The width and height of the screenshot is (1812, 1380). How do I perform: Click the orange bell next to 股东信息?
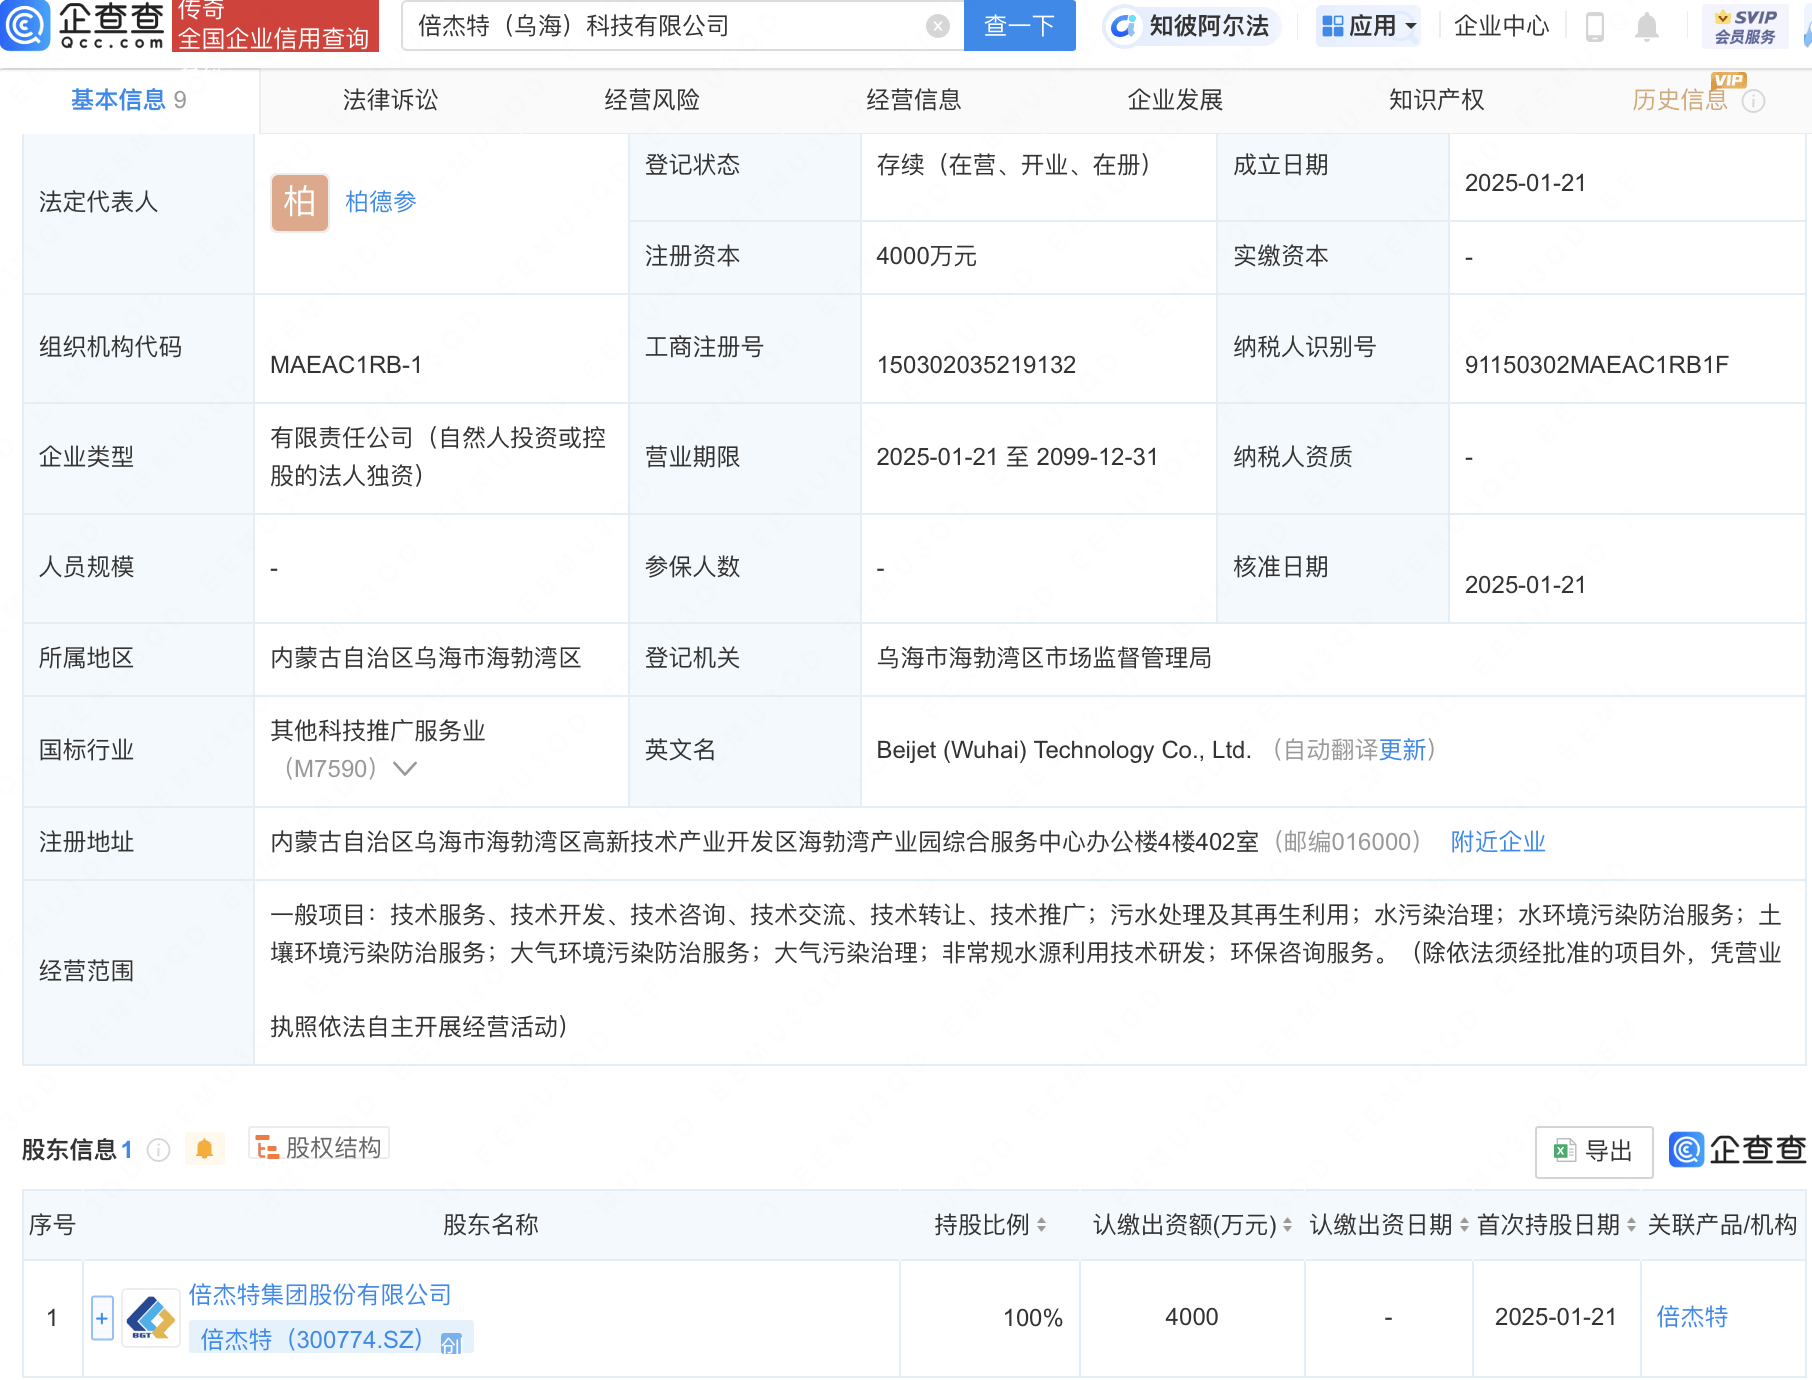(204, 1149)
